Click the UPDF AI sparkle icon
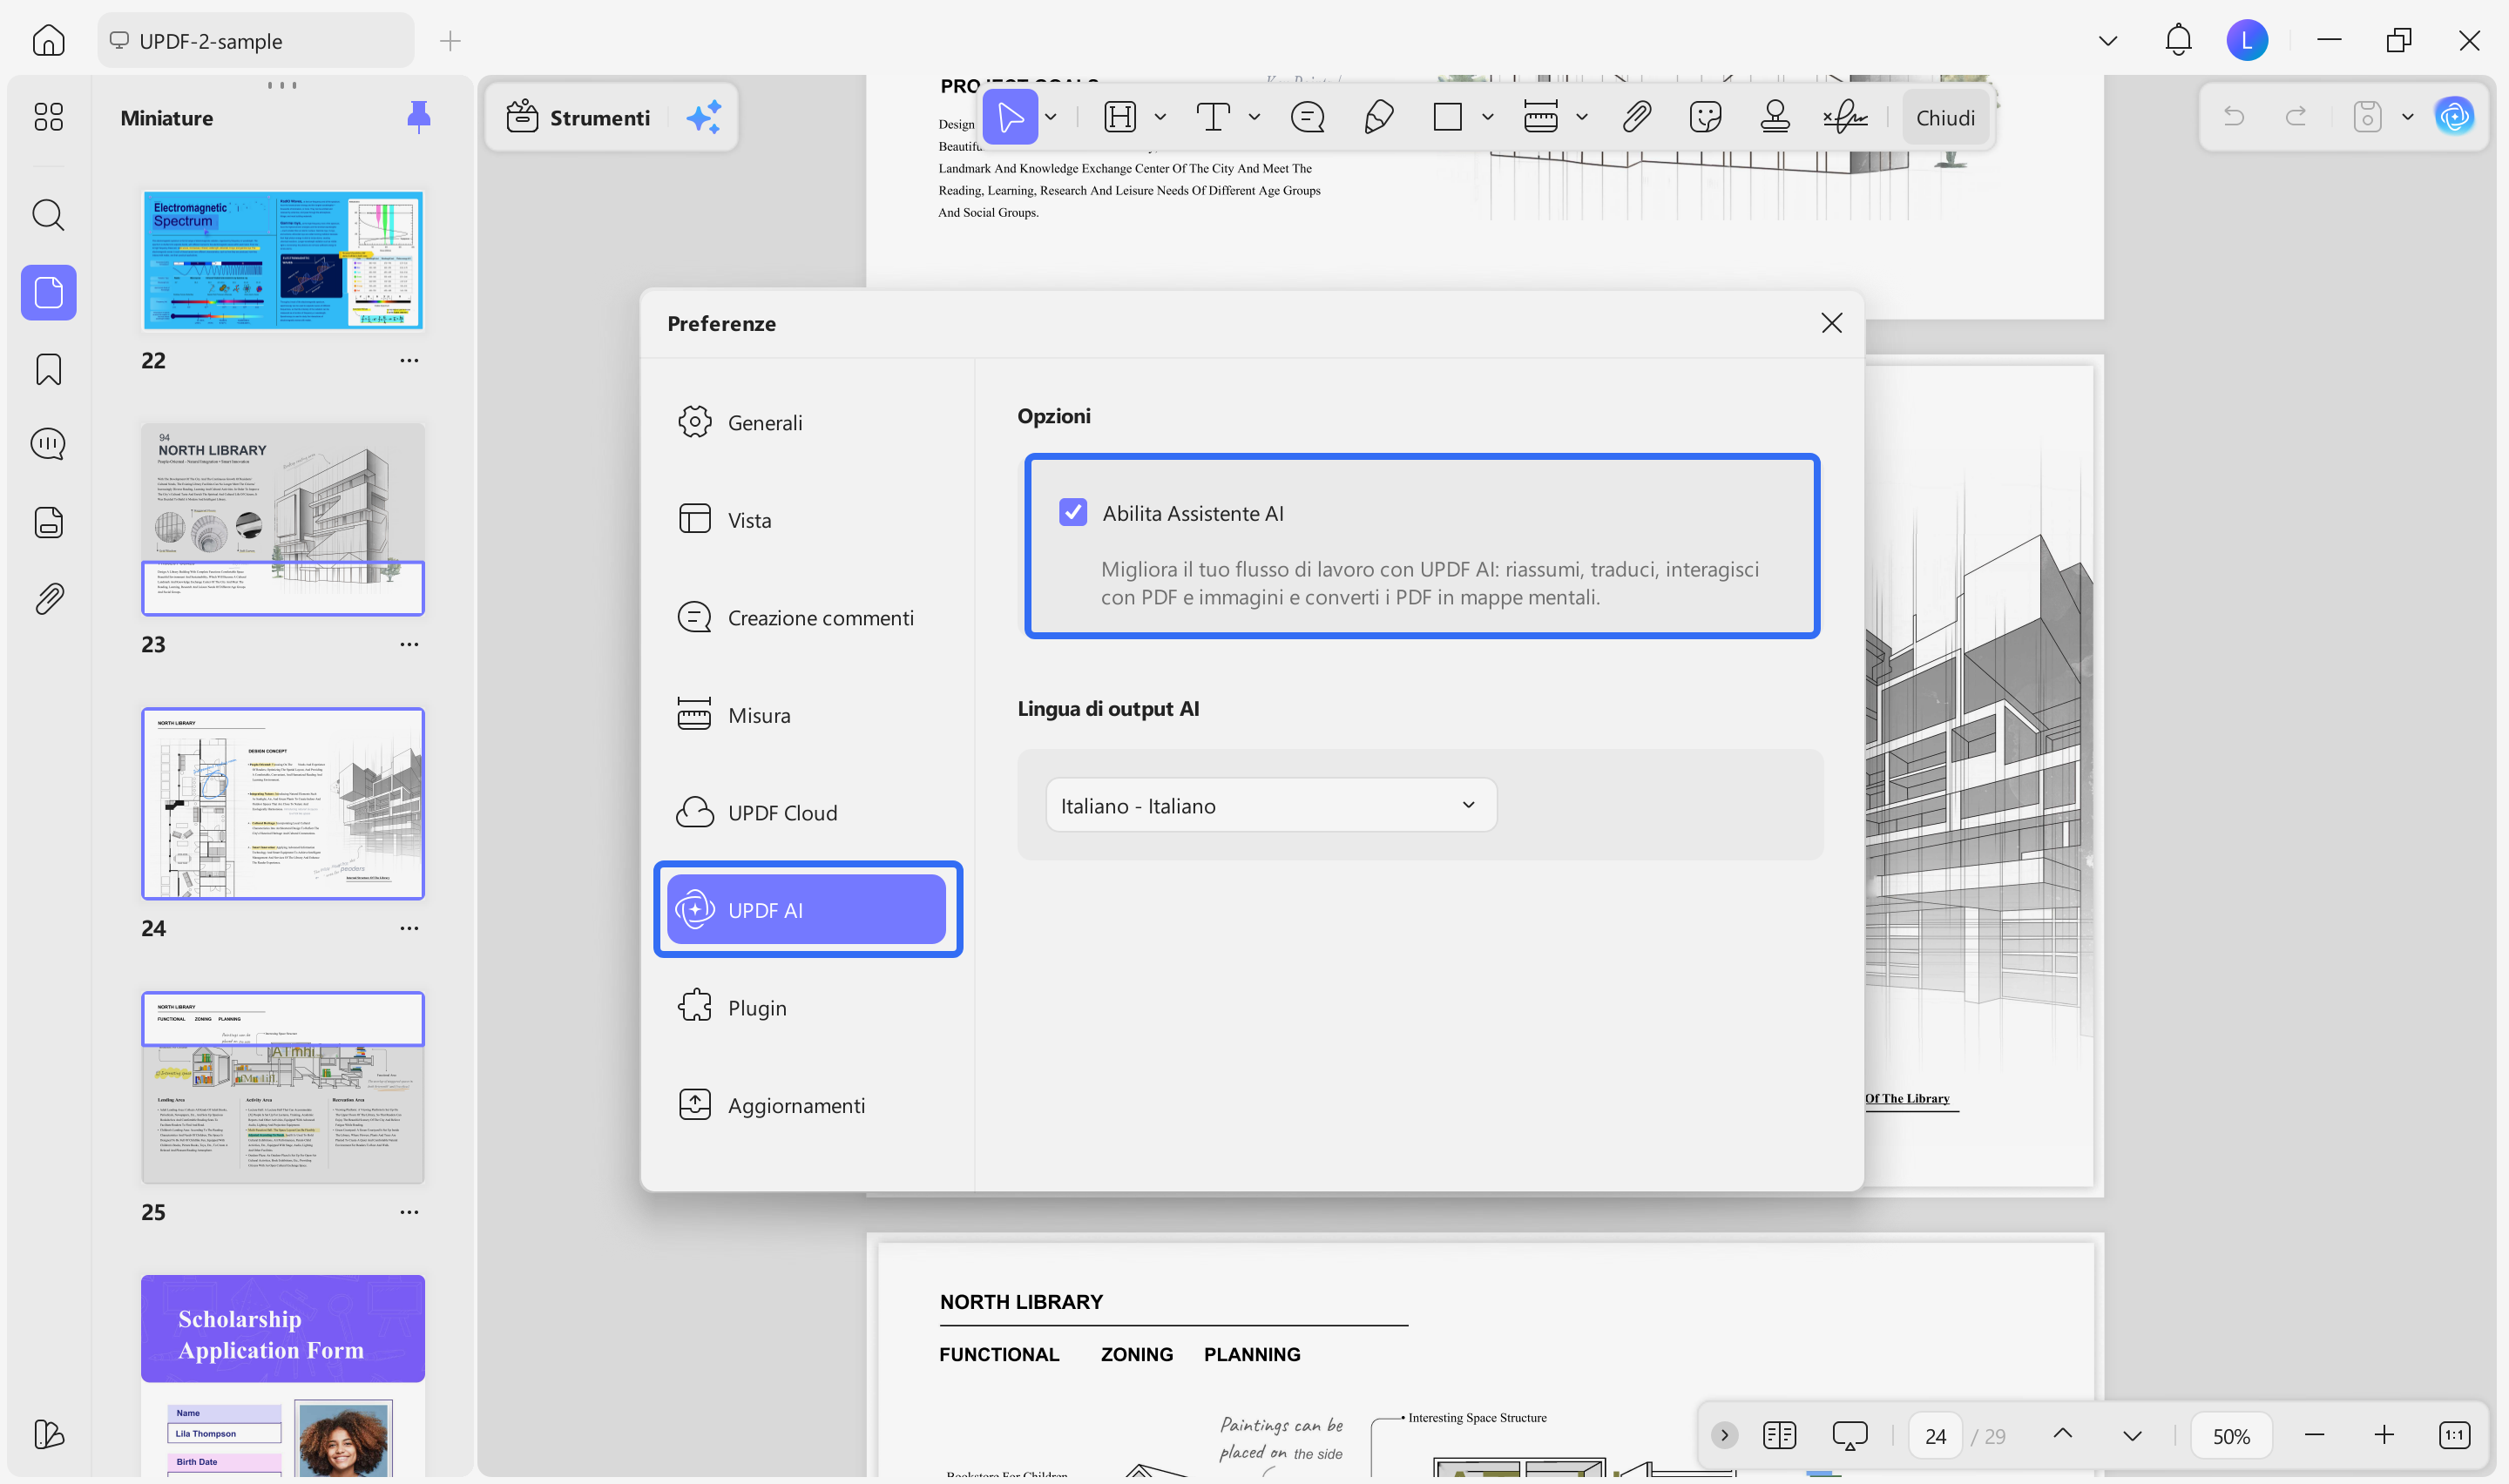2509x1484 pixels. pos(704,117)
